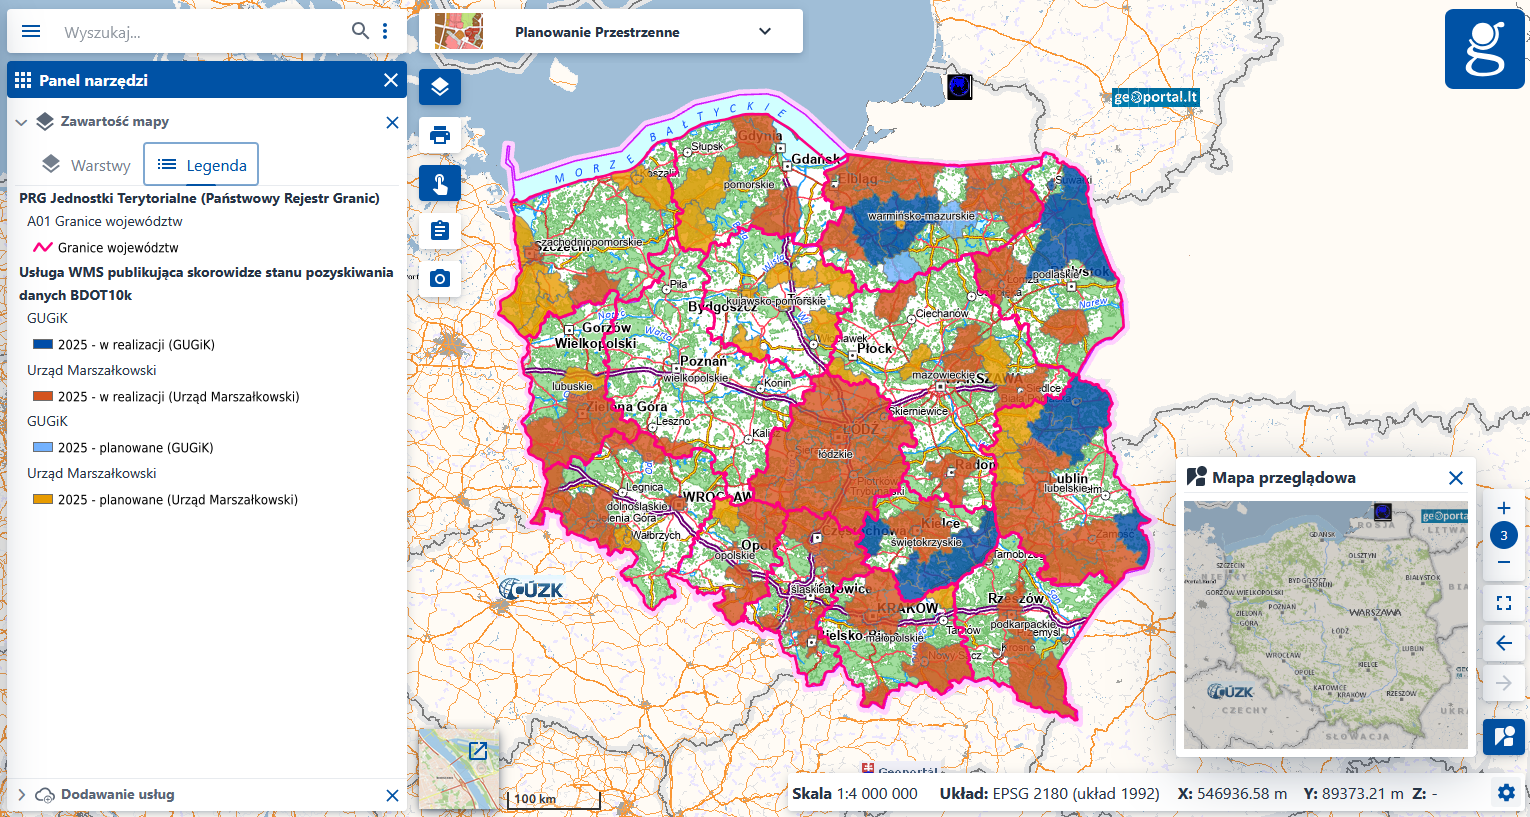
Task: Collapse the Zawartość mapy section
Action: pyautogui.click(x=21, y=122)
